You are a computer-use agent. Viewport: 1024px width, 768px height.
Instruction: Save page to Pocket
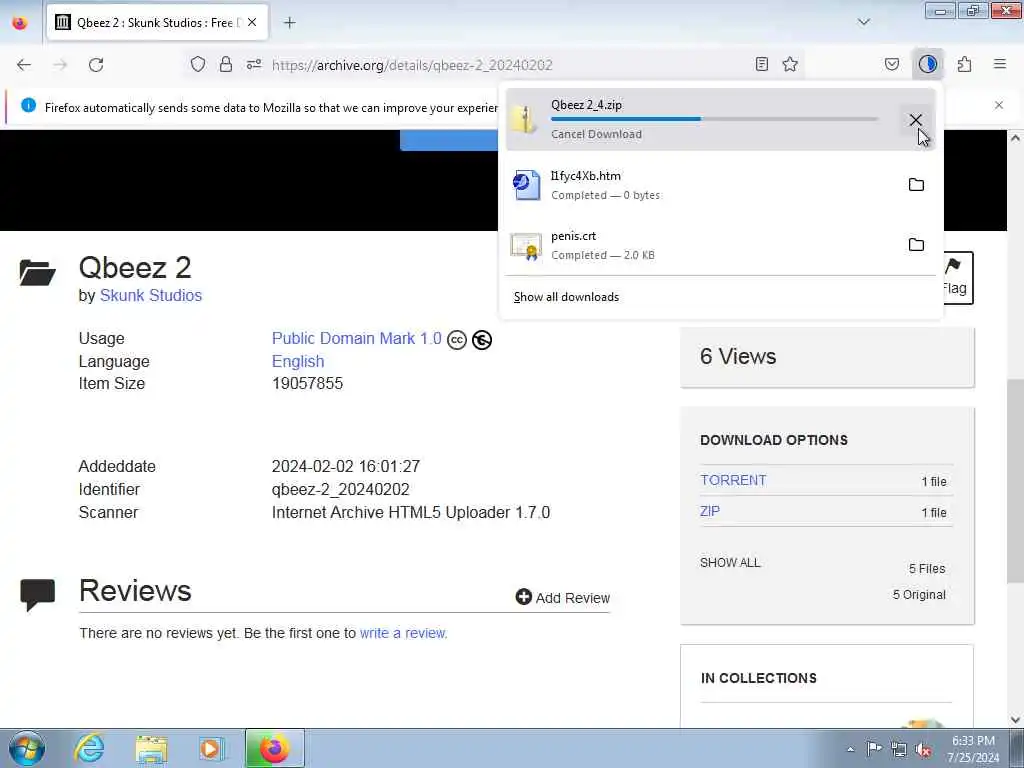(x=891, y=64)
